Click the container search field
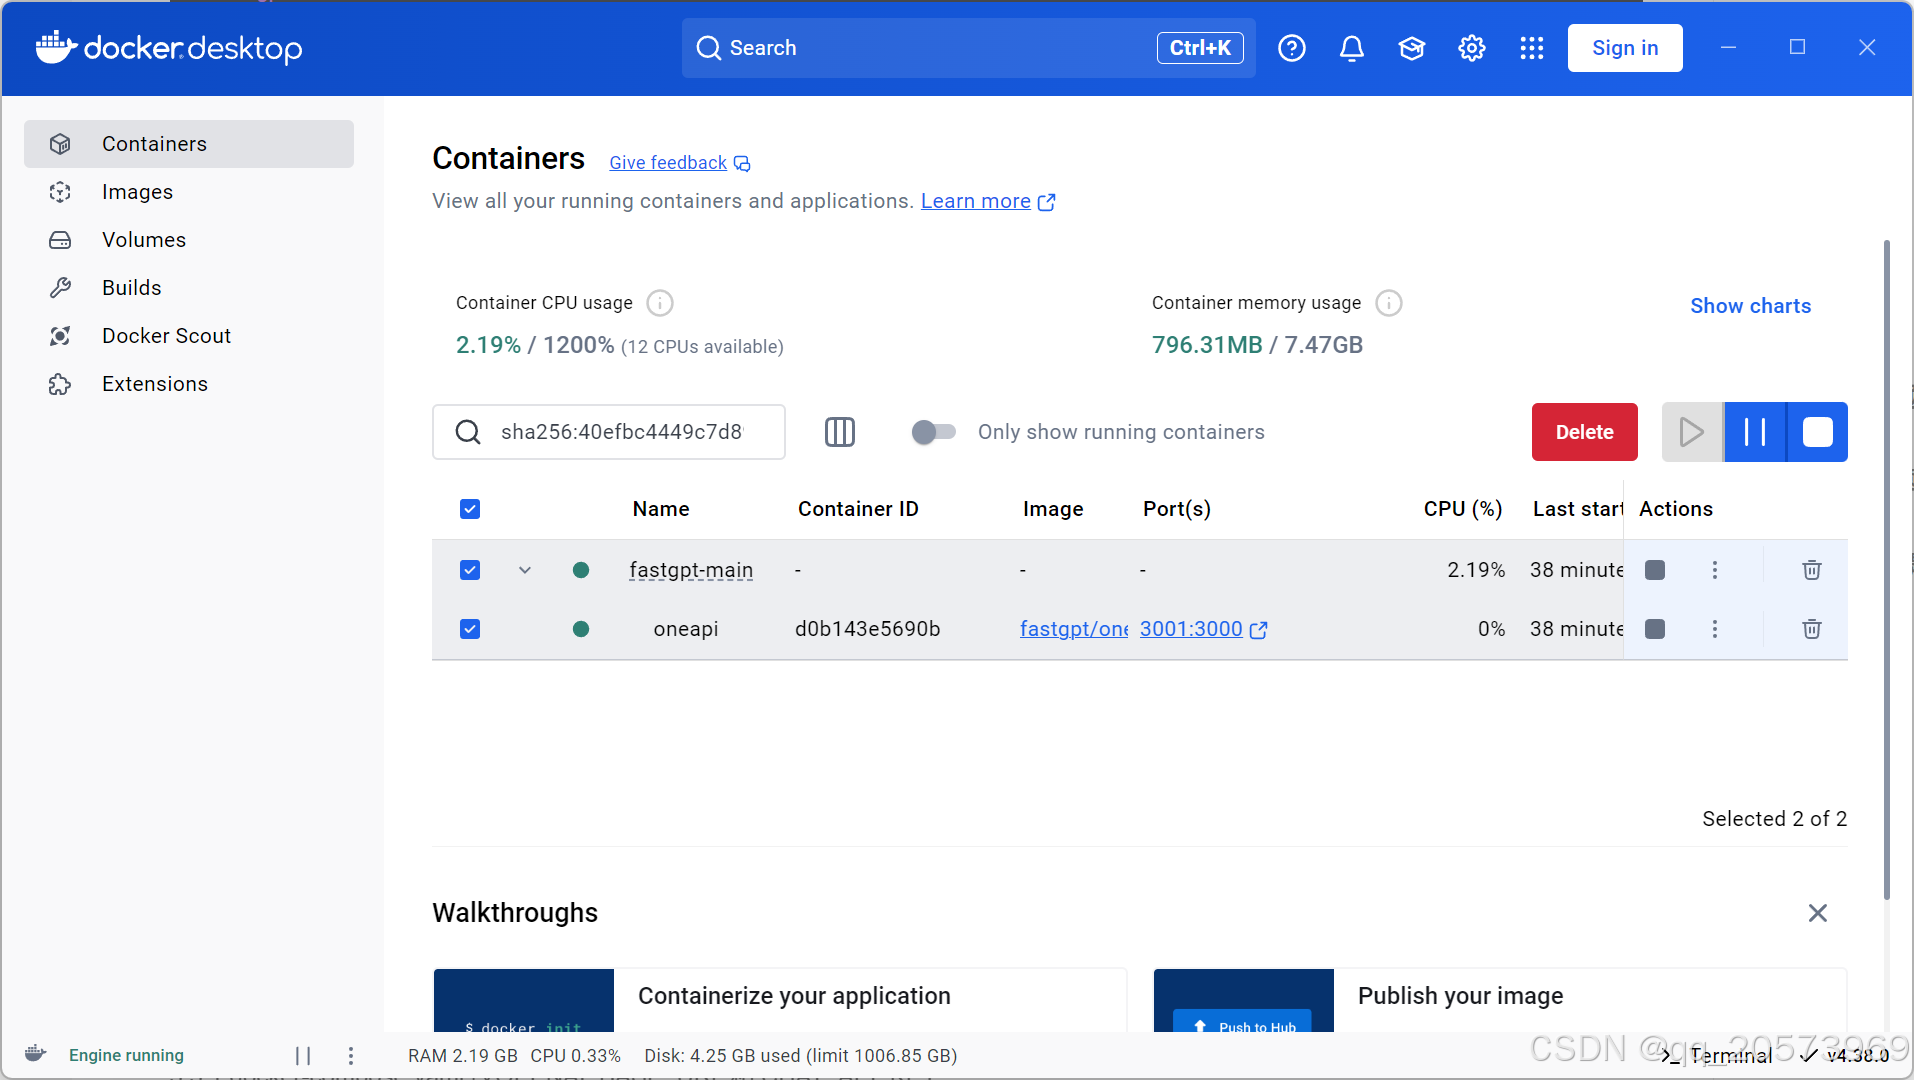 coord(620,432)
